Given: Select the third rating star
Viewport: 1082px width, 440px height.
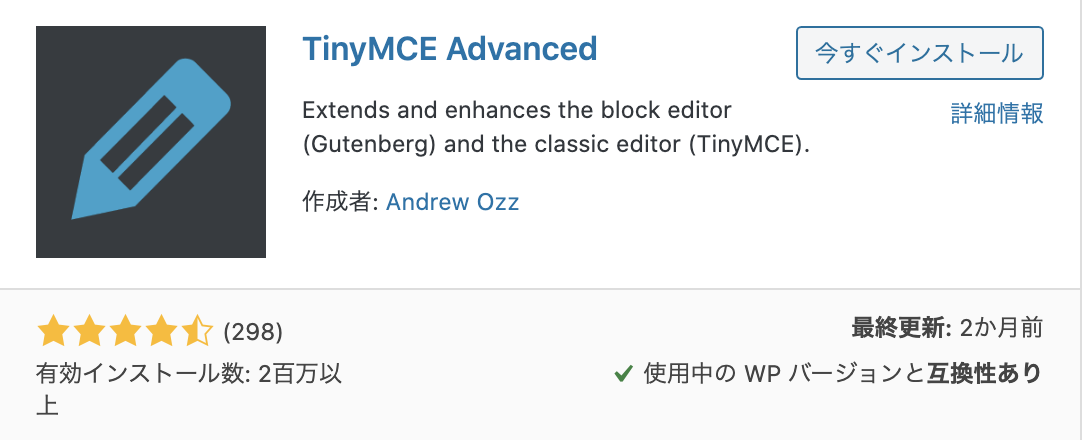Looking at the screenshot, I should (x=125, y=332).
